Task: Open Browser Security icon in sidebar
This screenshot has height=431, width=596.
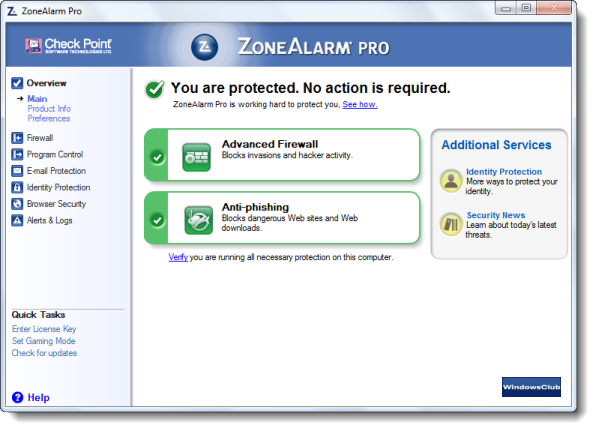Action: click(17, 204)
